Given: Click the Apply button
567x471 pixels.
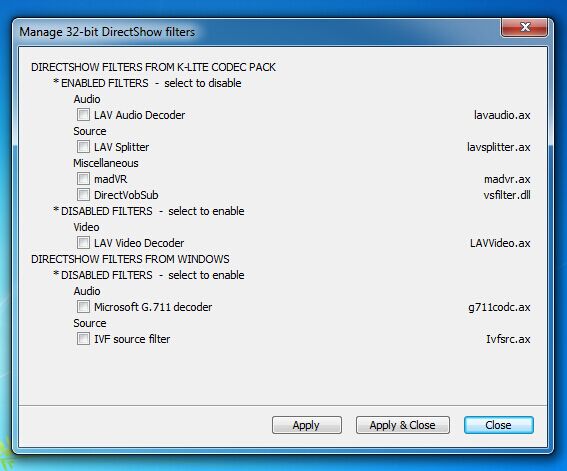Looking at the screenshot, I should [307, 425].
